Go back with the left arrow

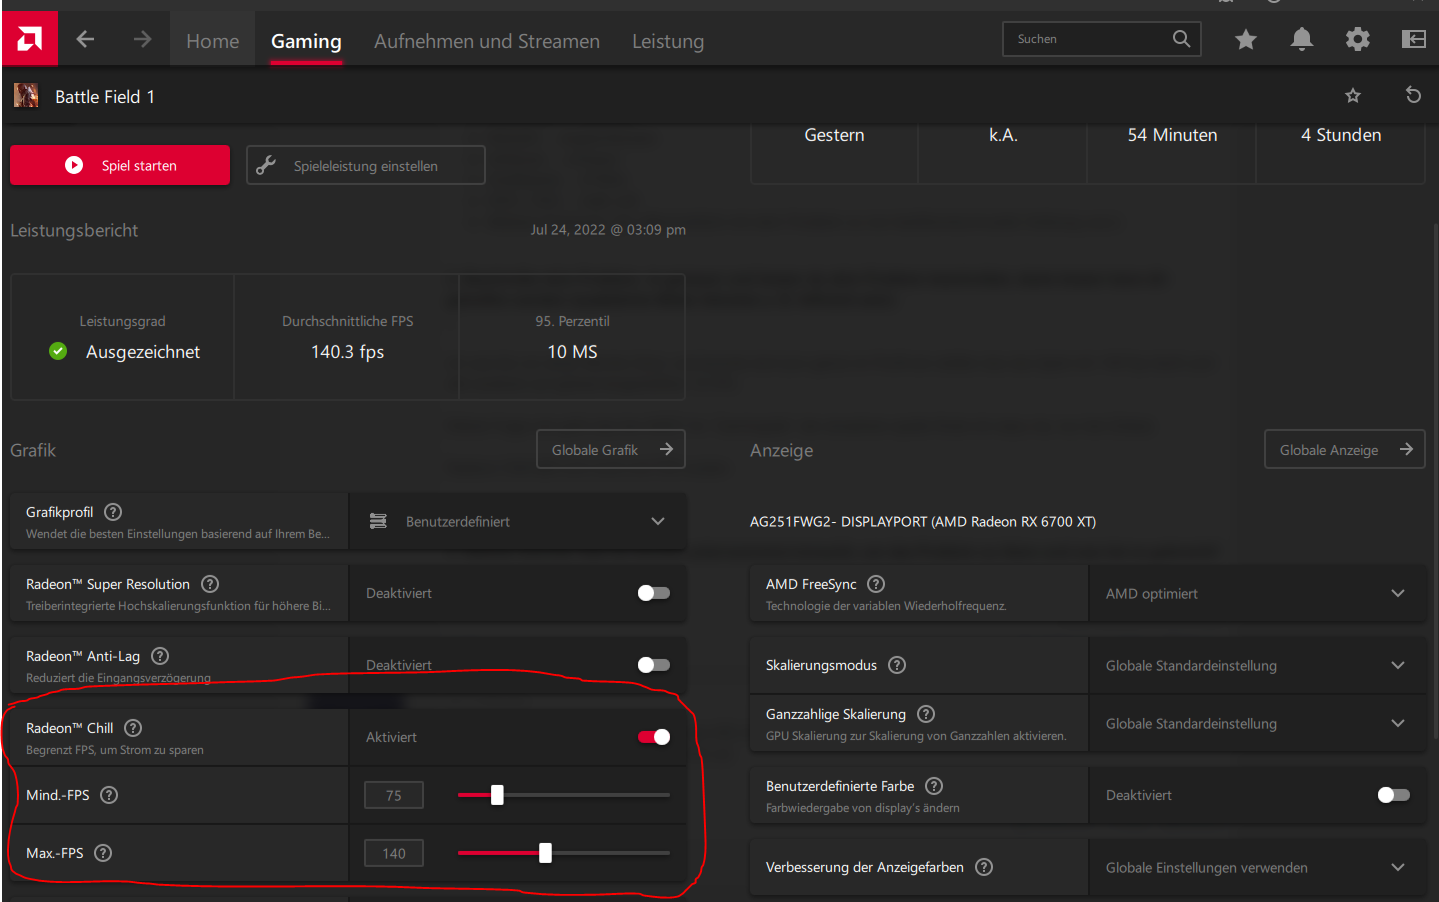coord(85,39)
